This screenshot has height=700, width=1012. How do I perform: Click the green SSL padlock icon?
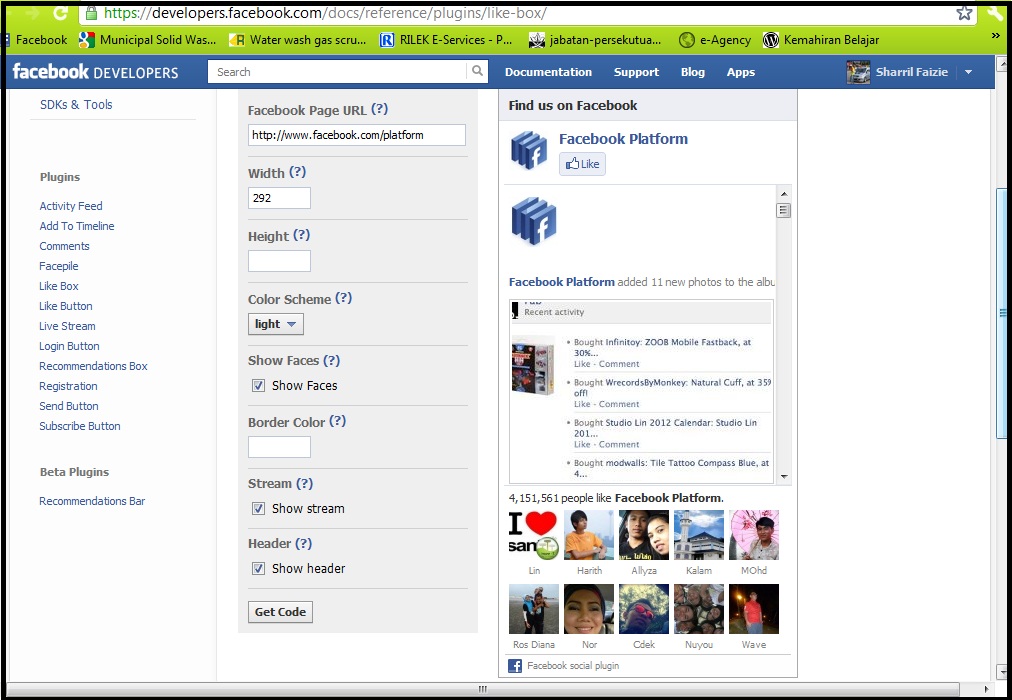pos(92,13)
